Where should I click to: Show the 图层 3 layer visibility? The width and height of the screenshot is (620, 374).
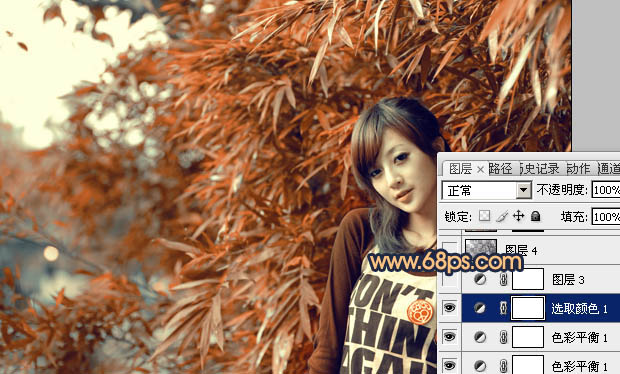pos(450,279)
